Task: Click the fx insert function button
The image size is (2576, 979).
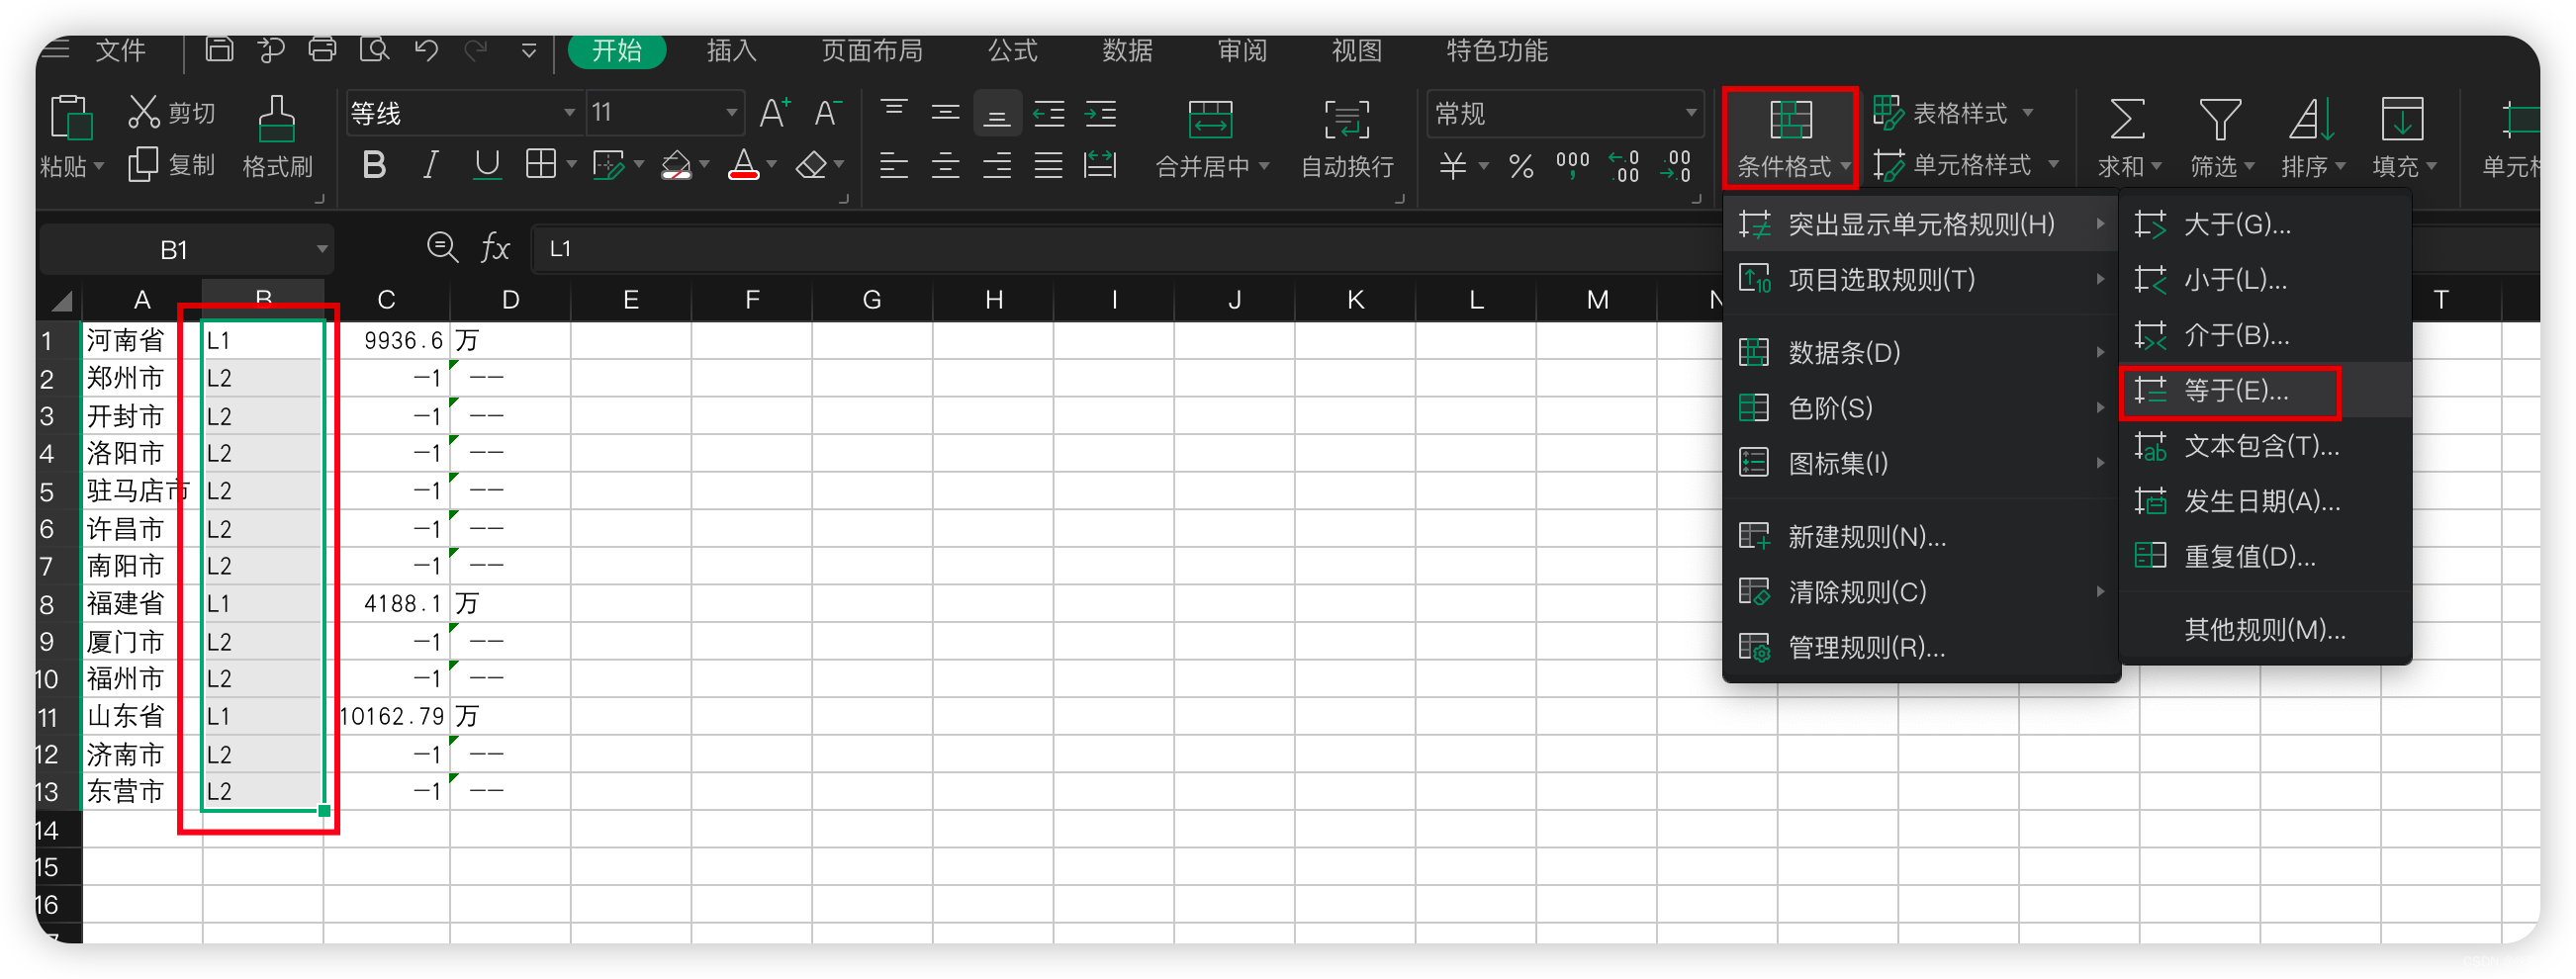Action: (496, 248)
